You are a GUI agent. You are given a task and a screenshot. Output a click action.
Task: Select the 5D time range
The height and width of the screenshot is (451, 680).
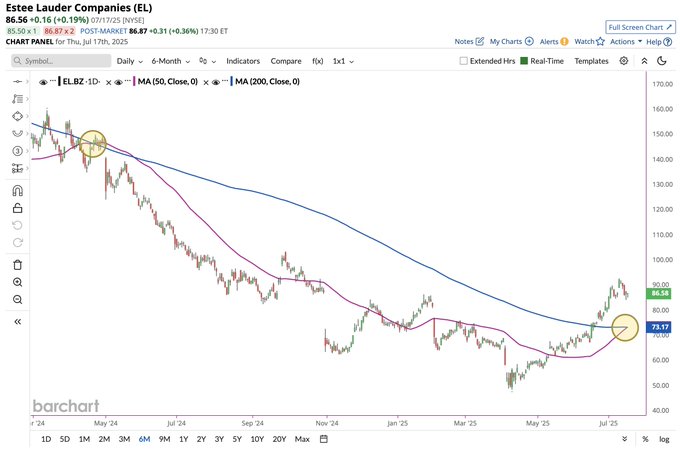click(65, 439)
